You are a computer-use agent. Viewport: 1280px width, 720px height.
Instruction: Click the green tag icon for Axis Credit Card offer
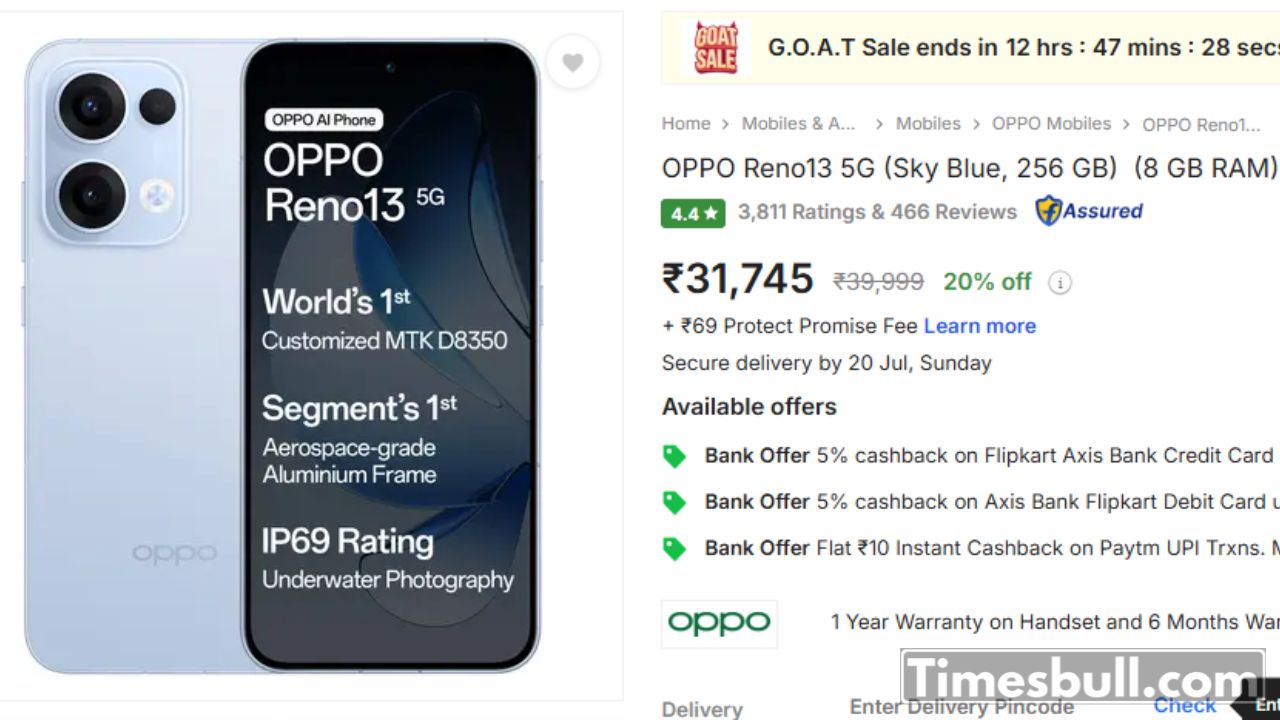[x=675, y=456]
